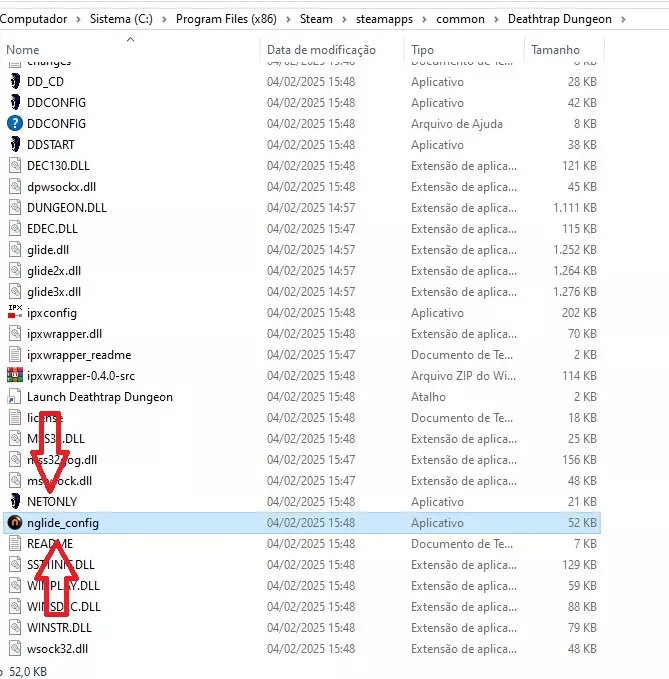This screenshot has height=679, width=669.
Task: Click the DUNGEON.DLL file icon
Action: point(15,207)
